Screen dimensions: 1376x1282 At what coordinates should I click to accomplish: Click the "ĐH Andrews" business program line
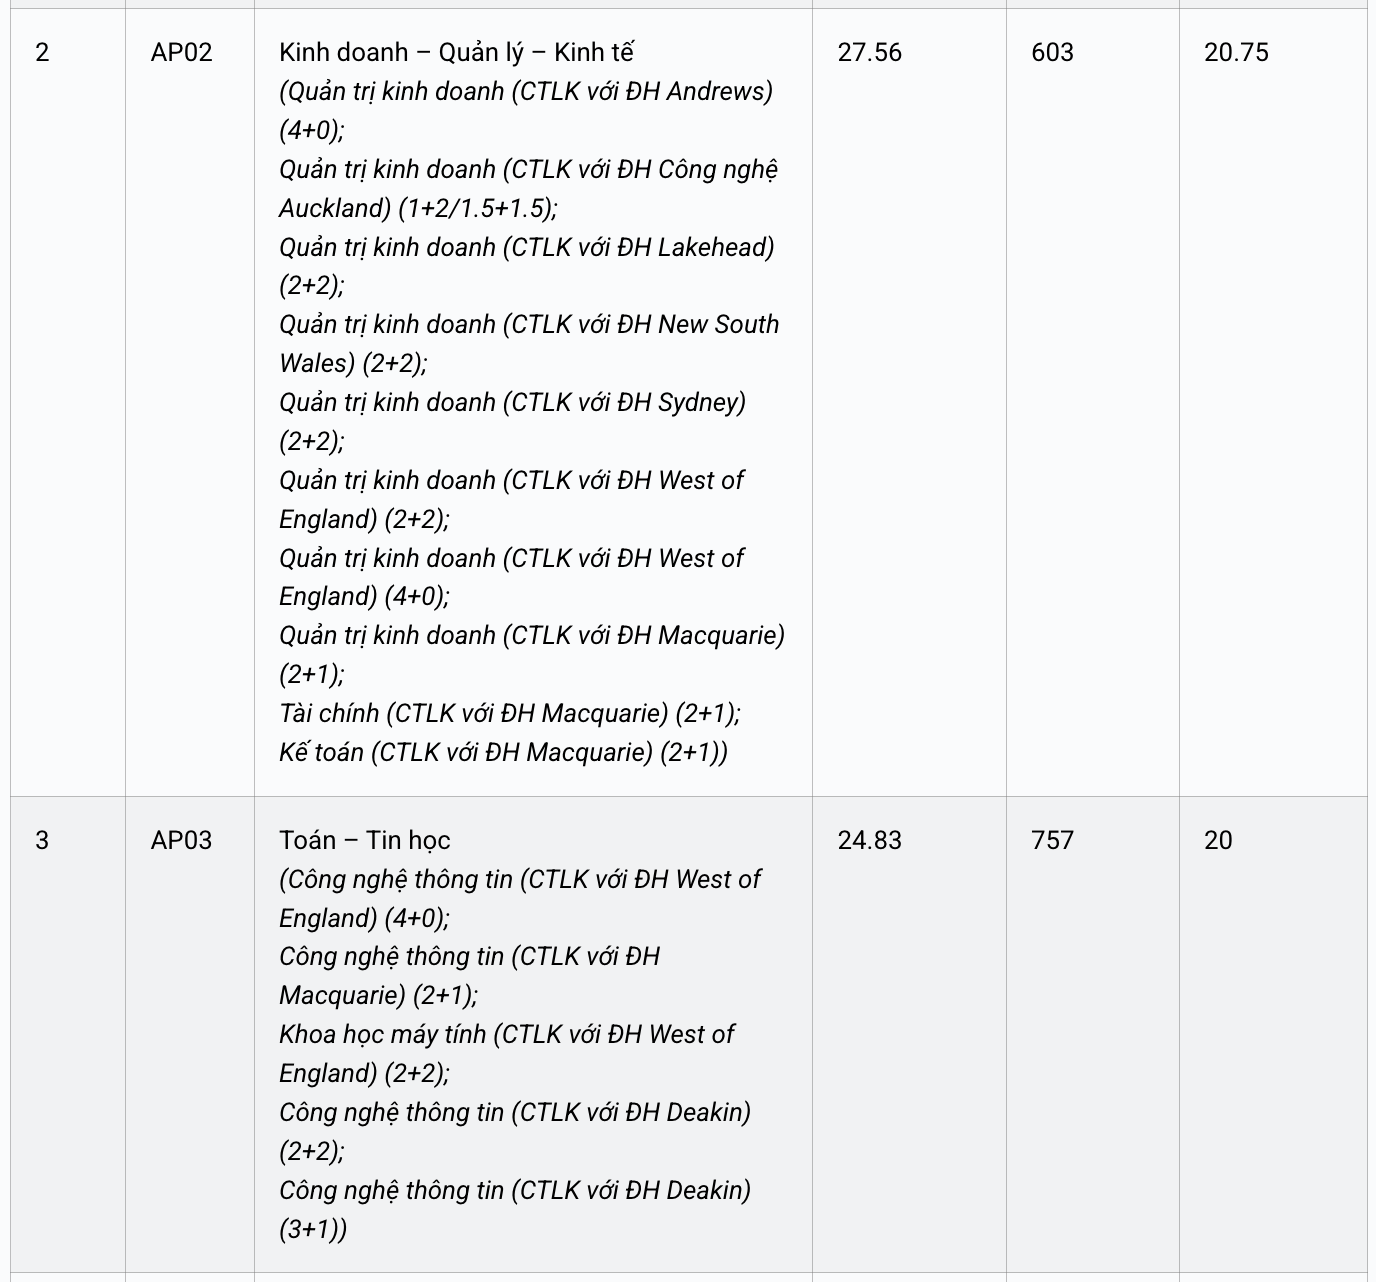(525, 91)
